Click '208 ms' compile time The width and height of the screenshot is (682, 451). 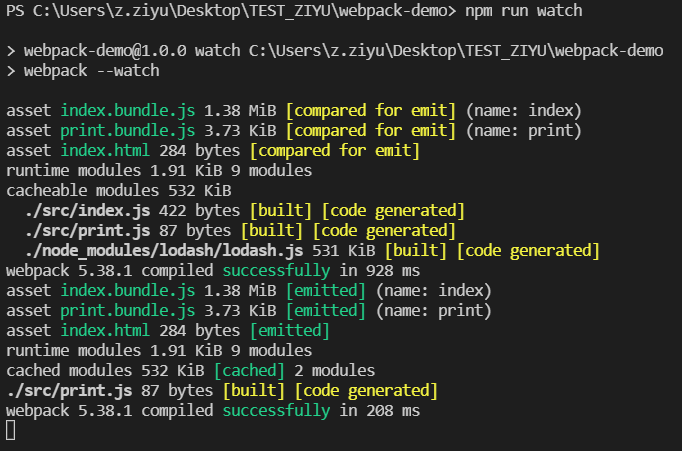(393, 411)
